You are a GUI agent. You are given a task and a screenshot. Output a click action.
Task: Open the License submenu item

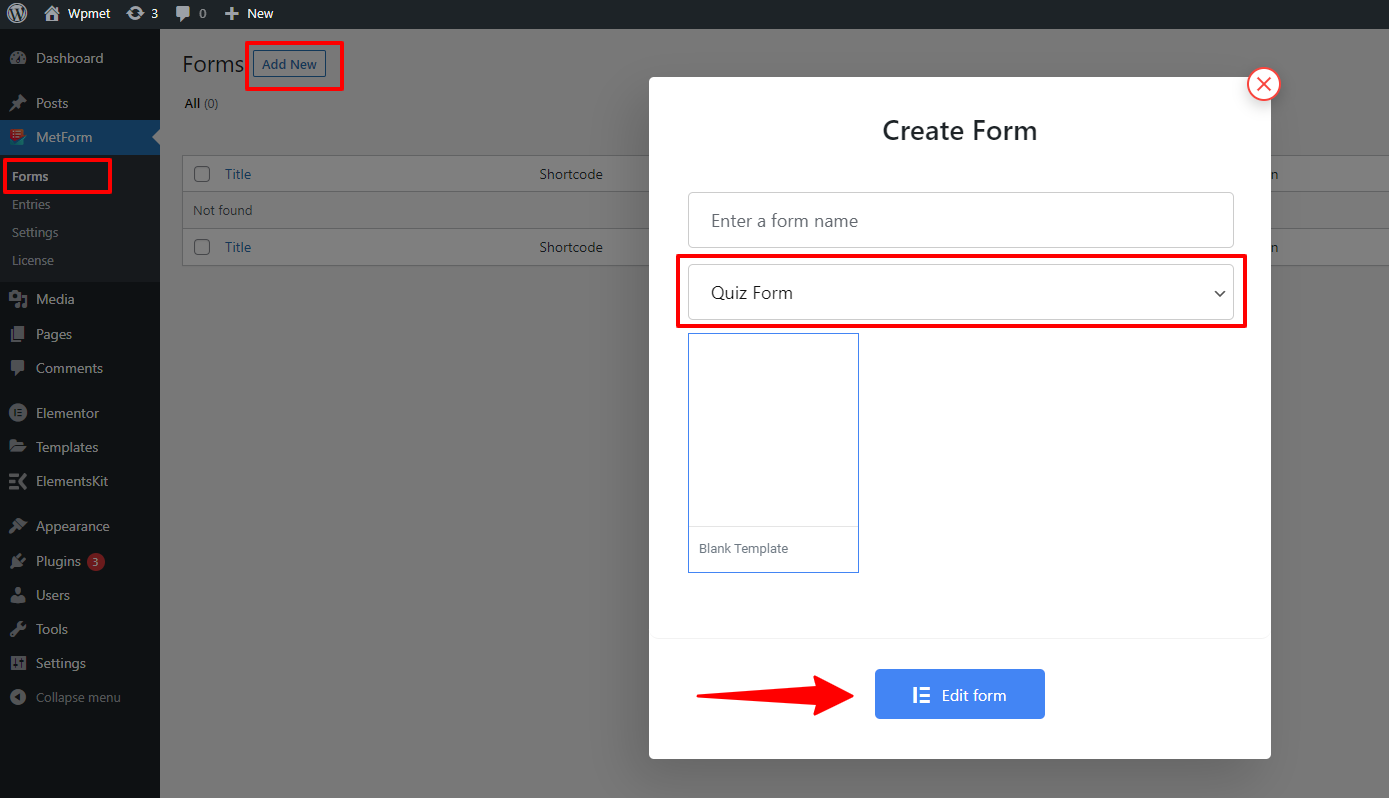coord(33,260)
